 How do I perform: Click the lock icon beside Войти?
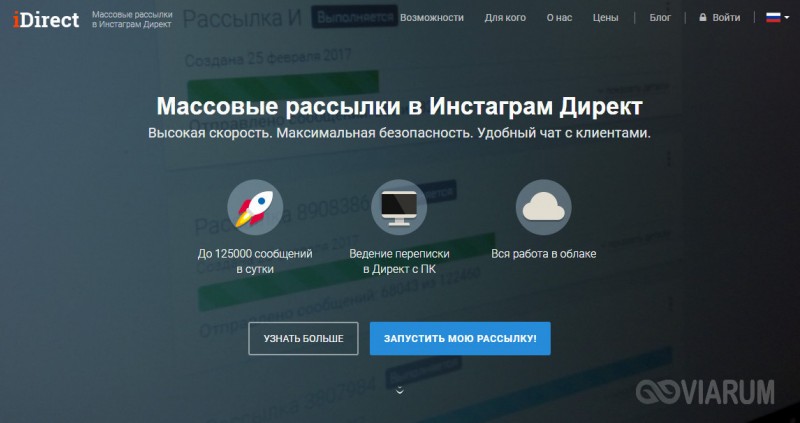coord(703,18)
